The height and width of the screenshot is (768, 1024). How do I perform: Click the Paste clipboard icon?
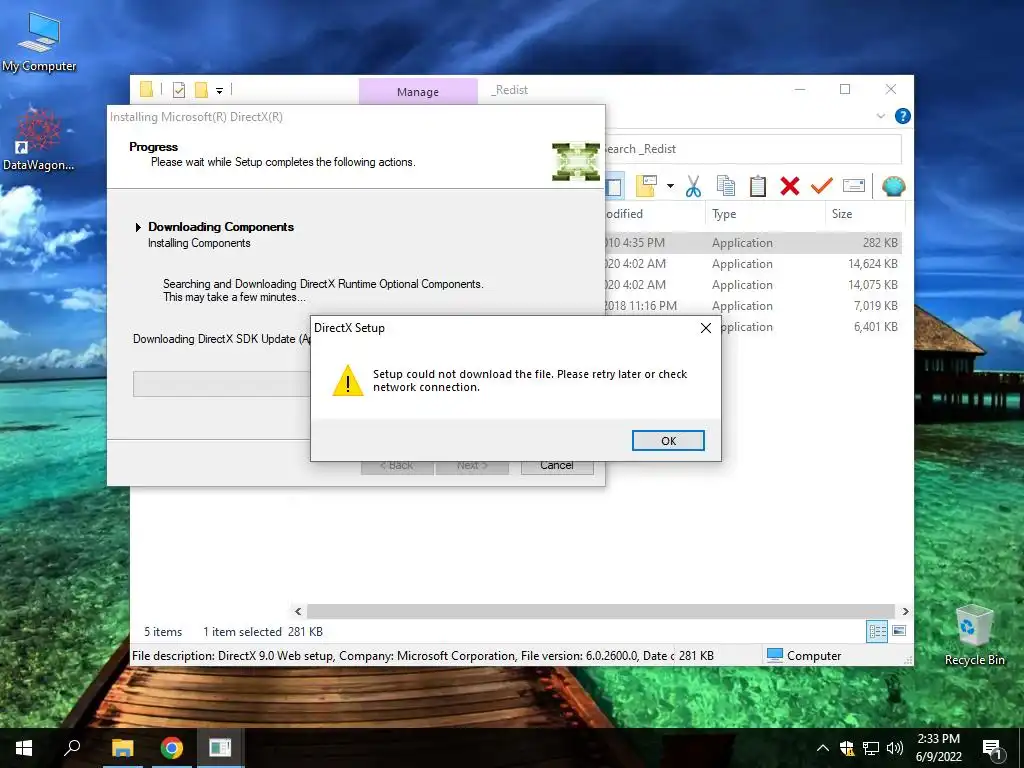758,186
